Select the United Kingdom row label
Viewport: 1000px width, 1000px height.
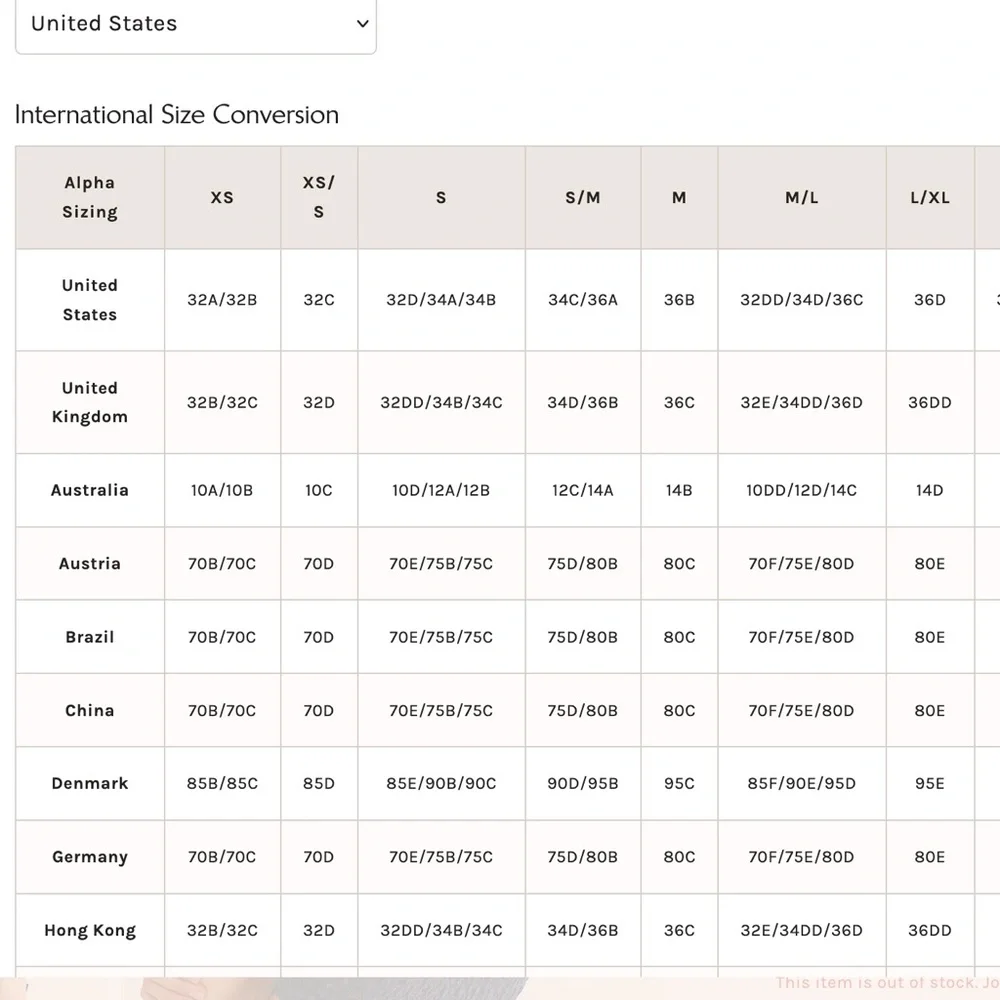click(x=90, y=402)
